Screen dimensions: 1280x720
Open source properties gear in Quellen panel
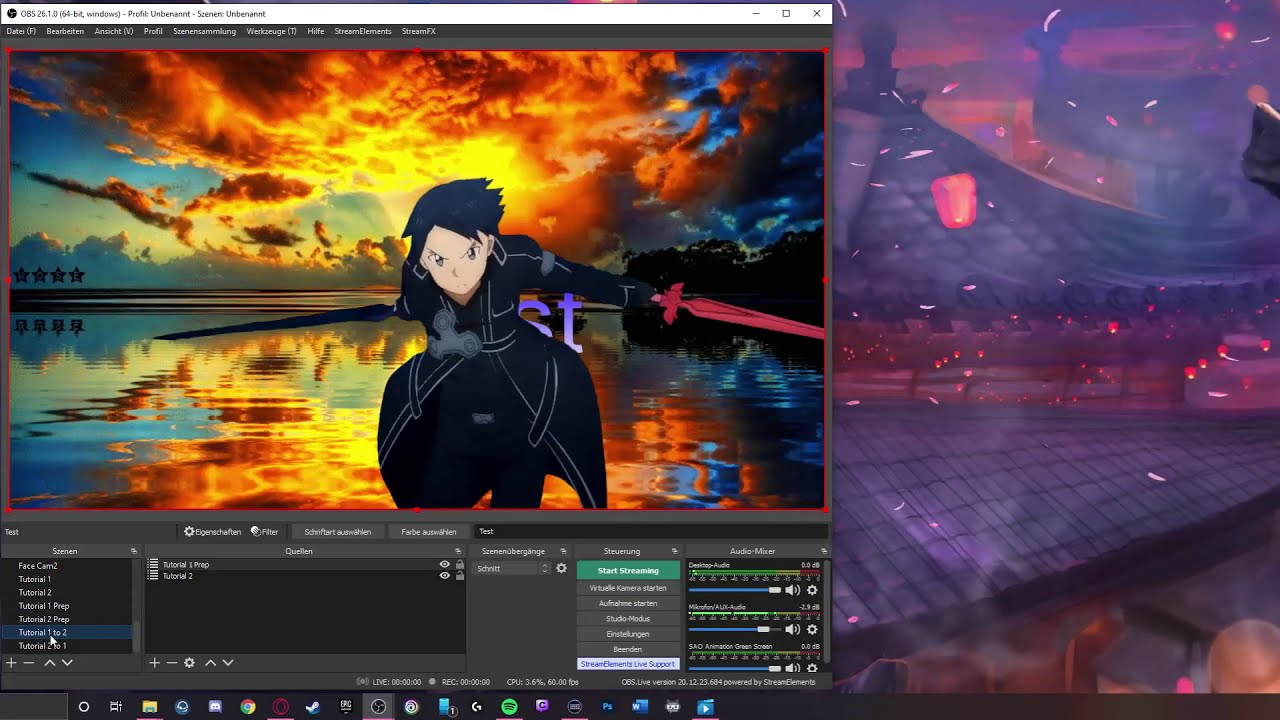click(189, 663)
